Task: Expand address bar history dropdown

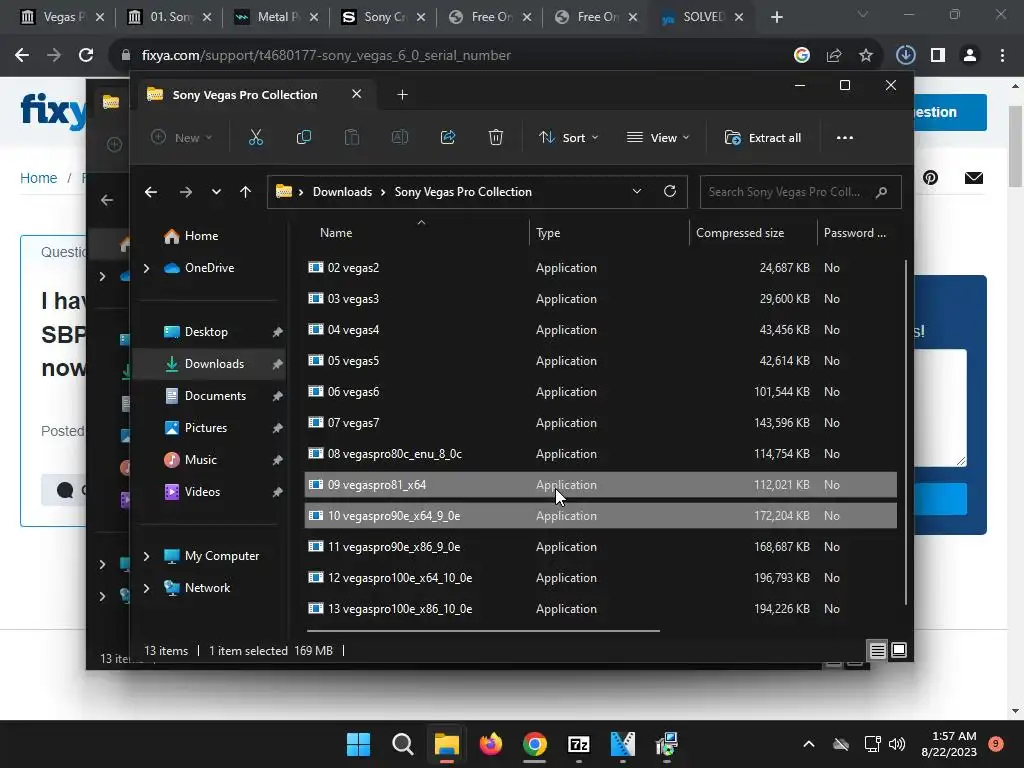Action: tap(637, 191)
